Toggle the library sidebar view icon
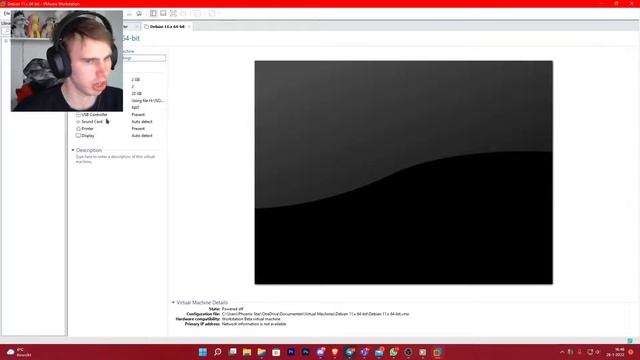640x360 pixels. pyautogui.click(x=153, y=13)
